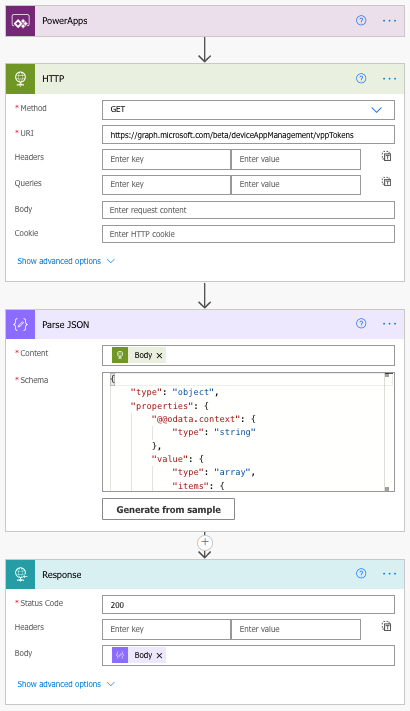The image size is (410, 711).
Task: Switch Headers to text mode icon in HTTP
Action: [x=386, y=156]
